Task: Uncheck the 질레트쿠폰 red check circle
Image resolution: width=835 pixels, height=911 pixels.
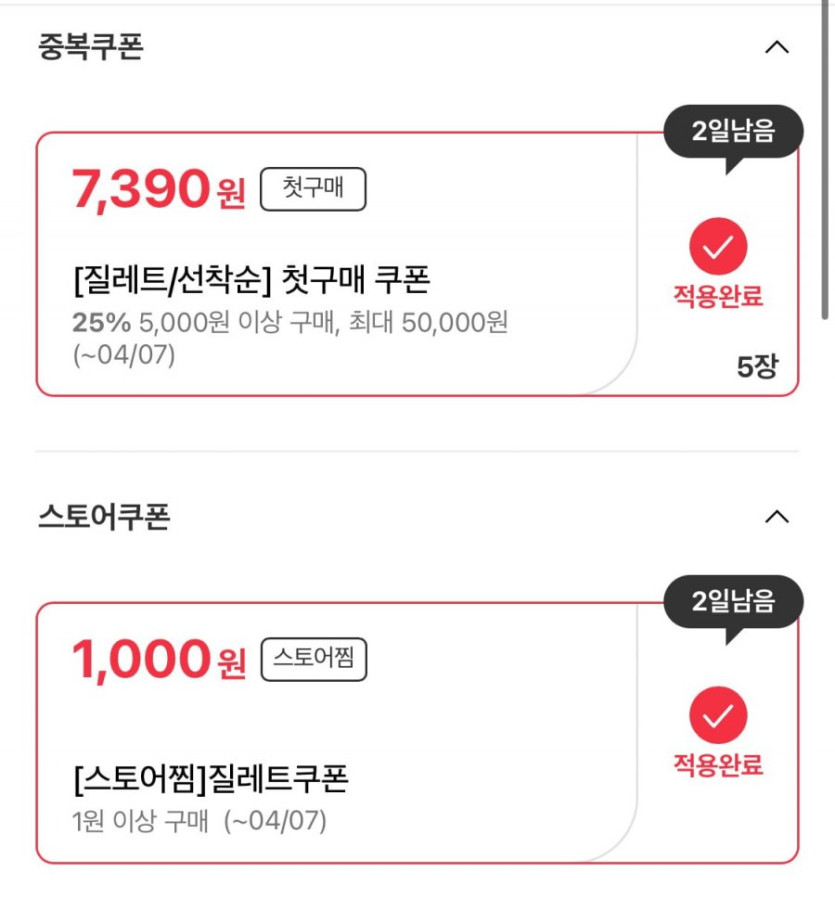Action: click(x=718, y=716)
